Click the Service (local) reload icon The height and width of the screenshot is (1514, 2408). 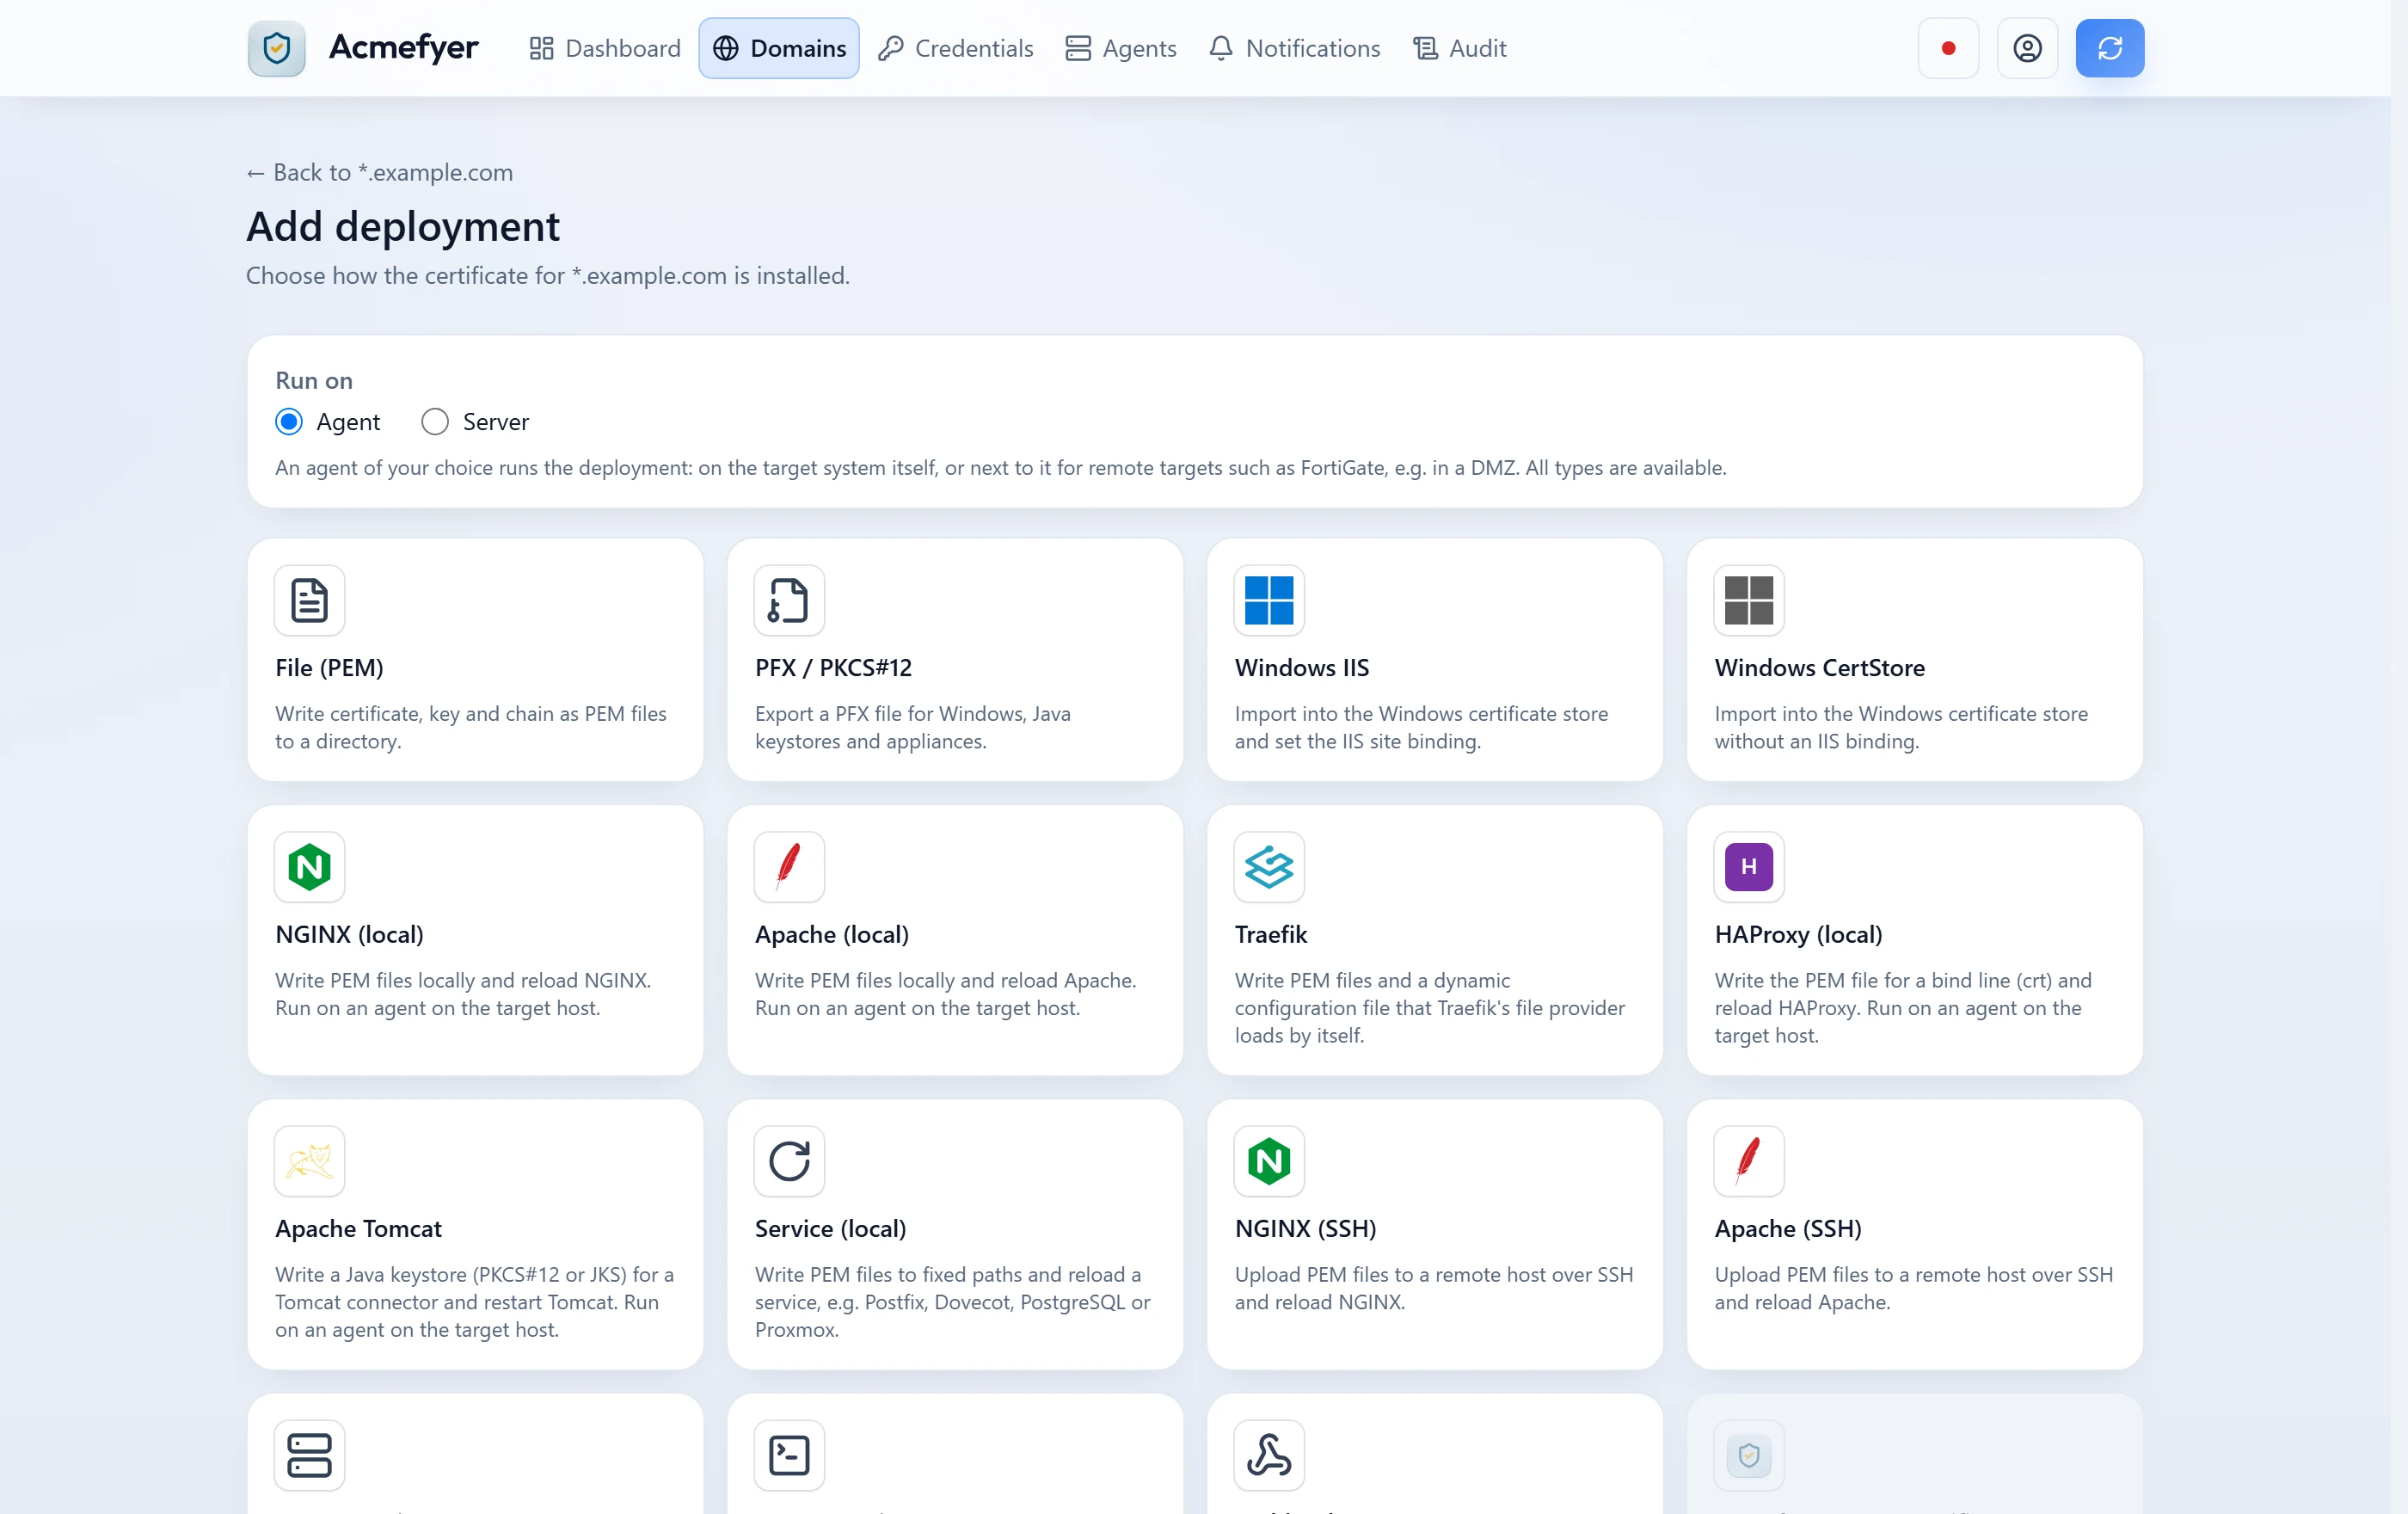pos(789,1161)
